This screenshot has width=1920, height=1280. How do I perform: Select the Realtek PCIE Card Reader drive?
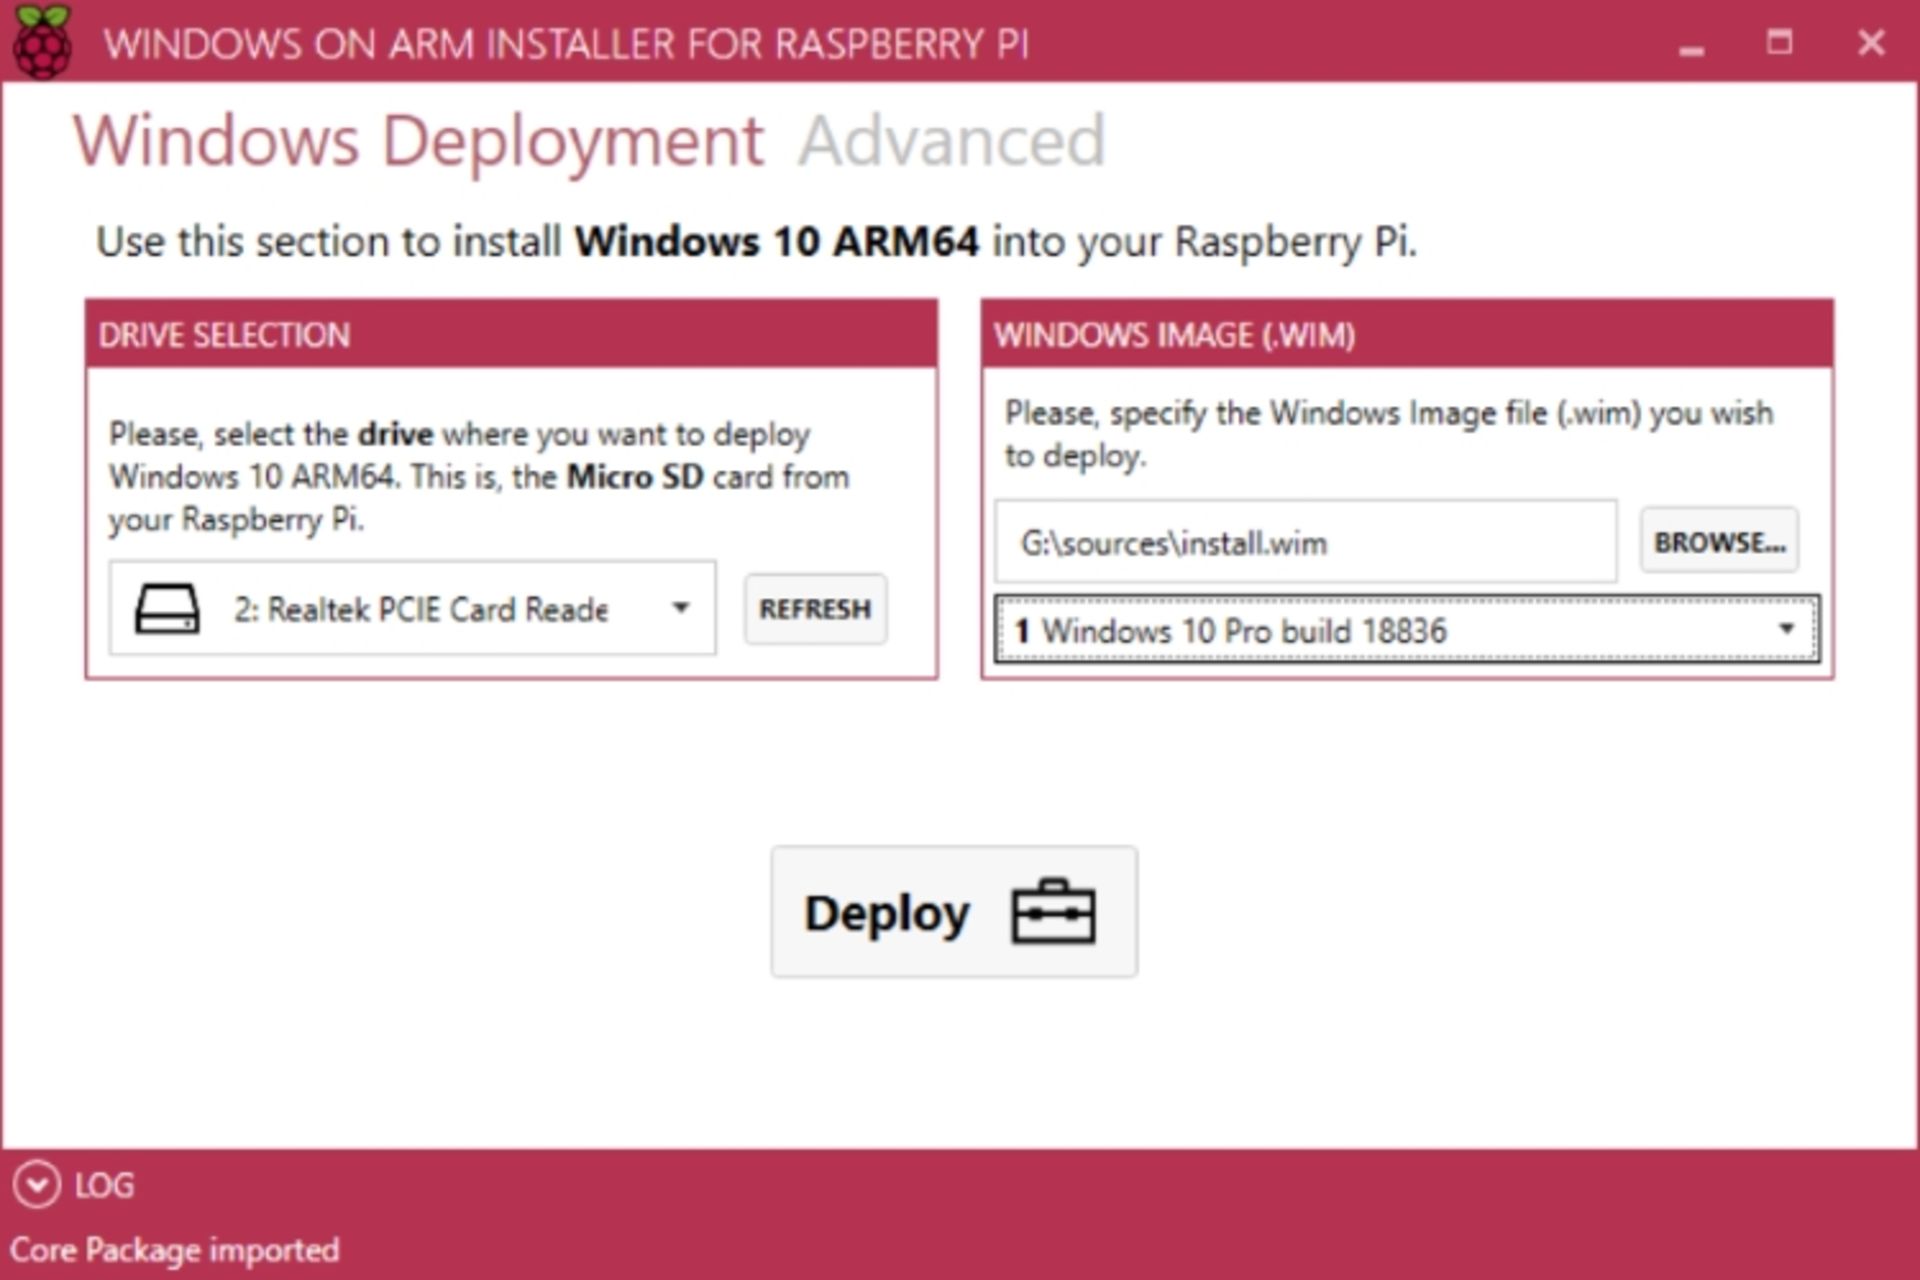pyautogui.click(x=412, y=608)
